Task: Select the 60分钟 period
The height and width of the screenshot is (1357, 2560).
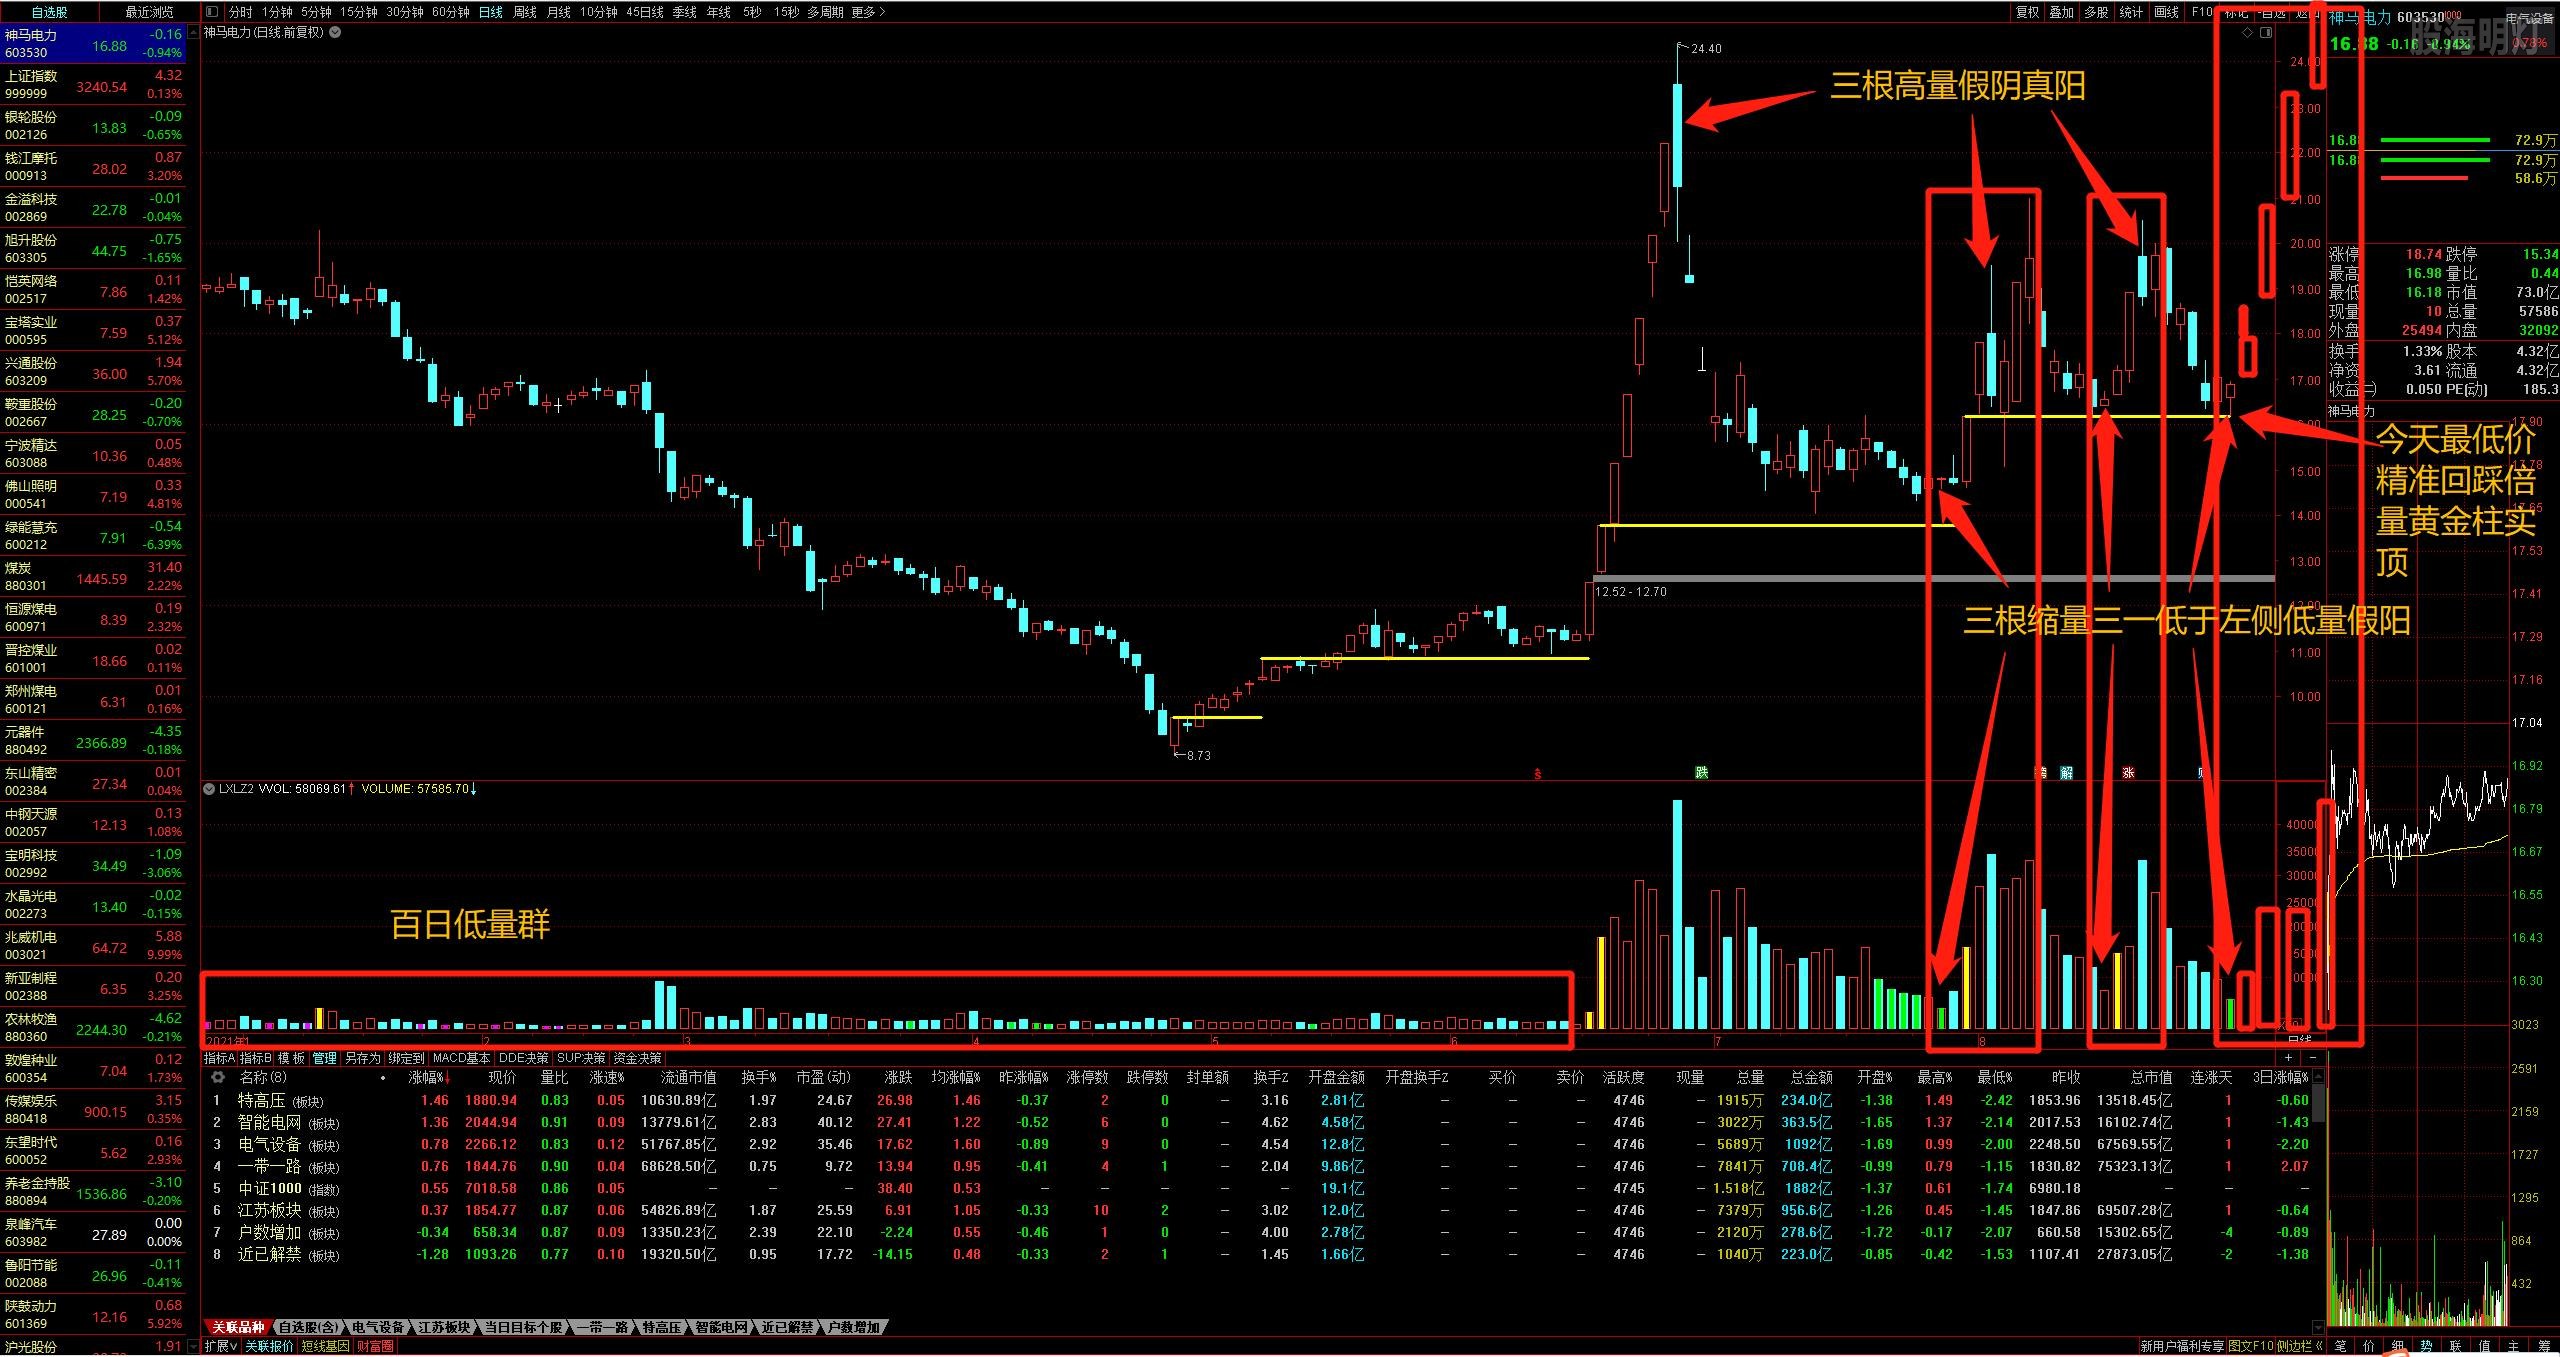Action: click(x=451, y=12)
